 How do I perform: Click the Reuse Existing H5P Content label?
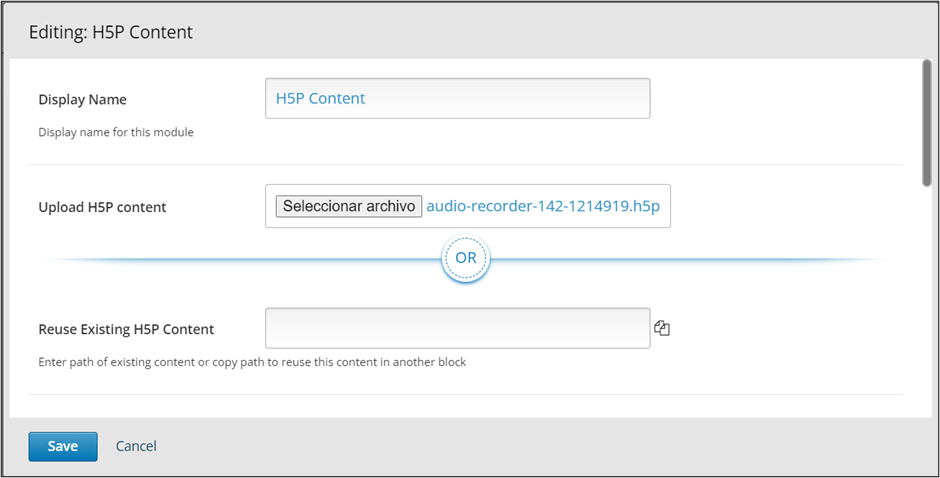click(x=126, y=329)
